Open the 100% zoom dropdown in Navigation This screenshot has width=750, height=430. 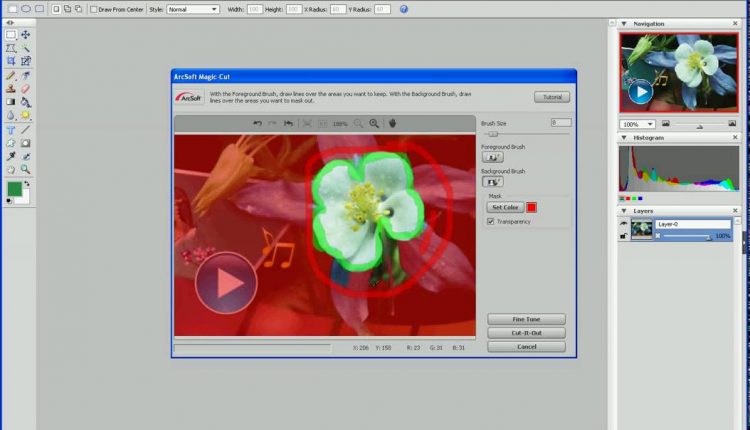637,124
